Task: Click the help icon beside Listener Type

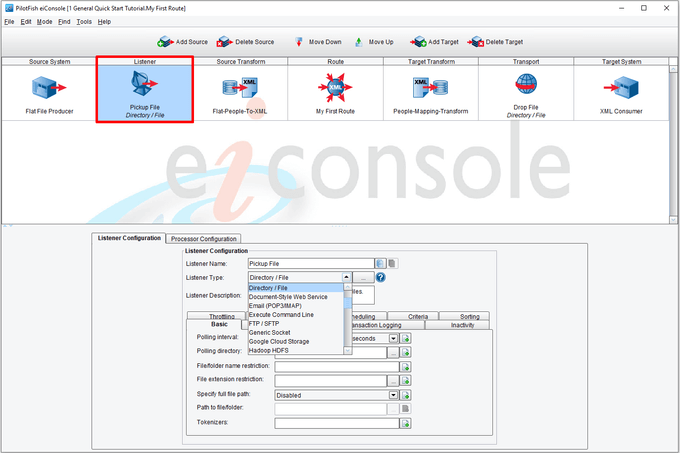Action: point(380,277)
